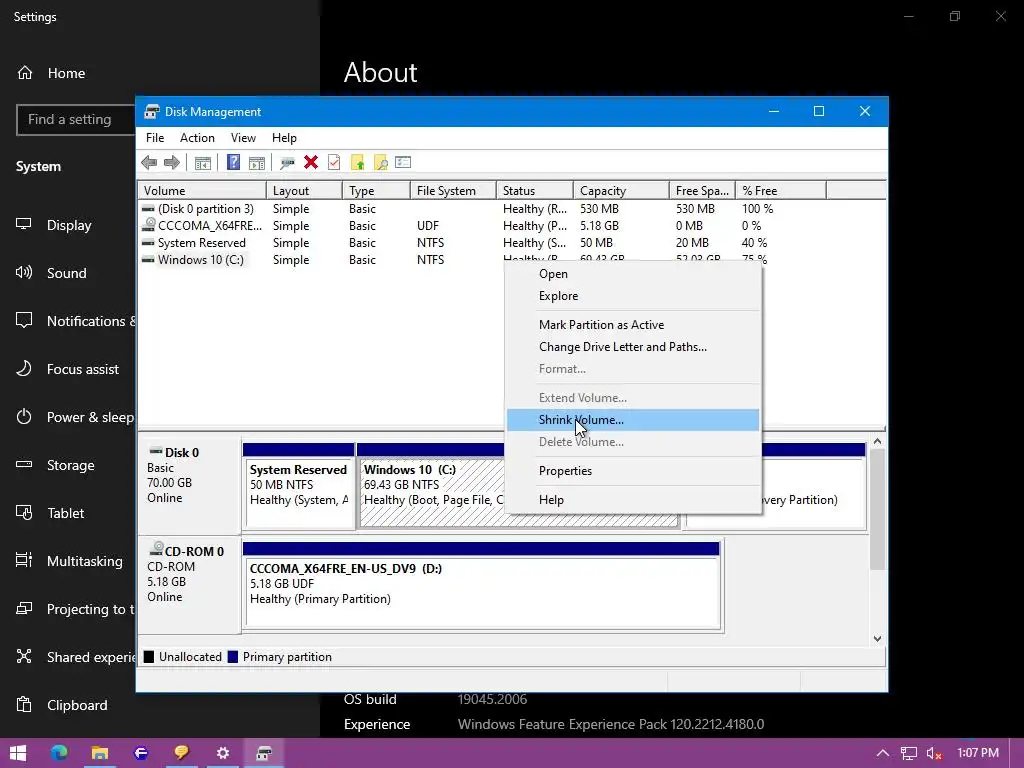Open Sound settings in Settings sidebar

[68, 273]
